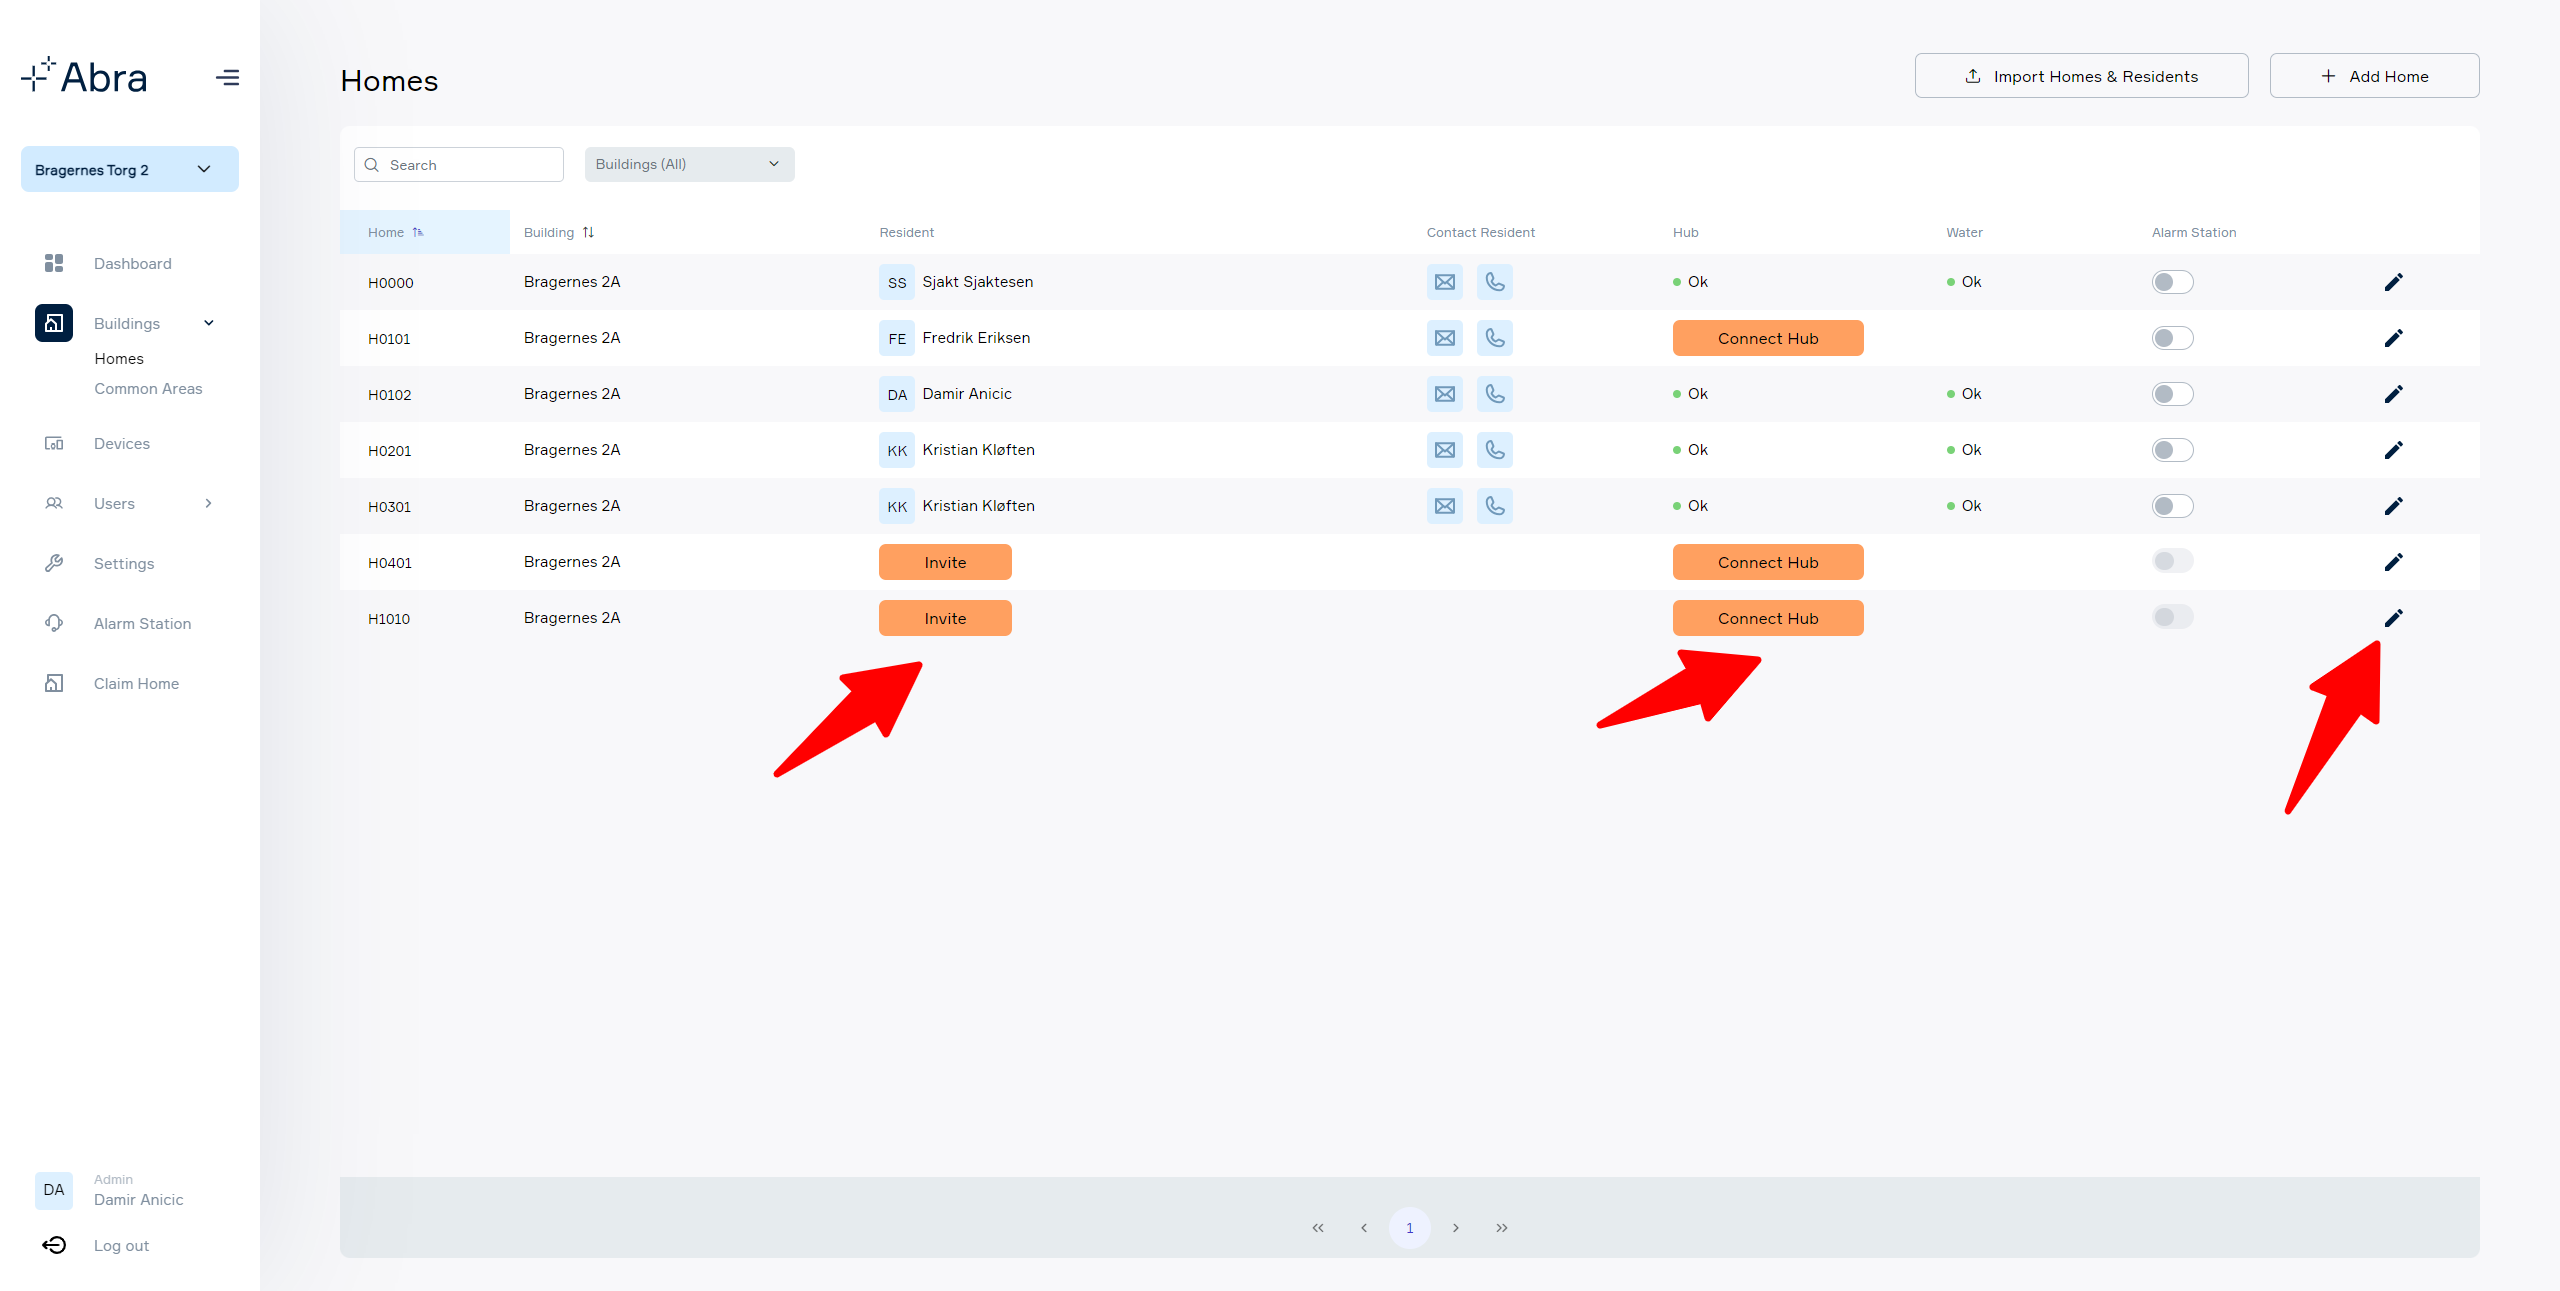Email resident Kristian Kløften for H0201
The image size is (2560, 1291).
tap(1444, 450)
